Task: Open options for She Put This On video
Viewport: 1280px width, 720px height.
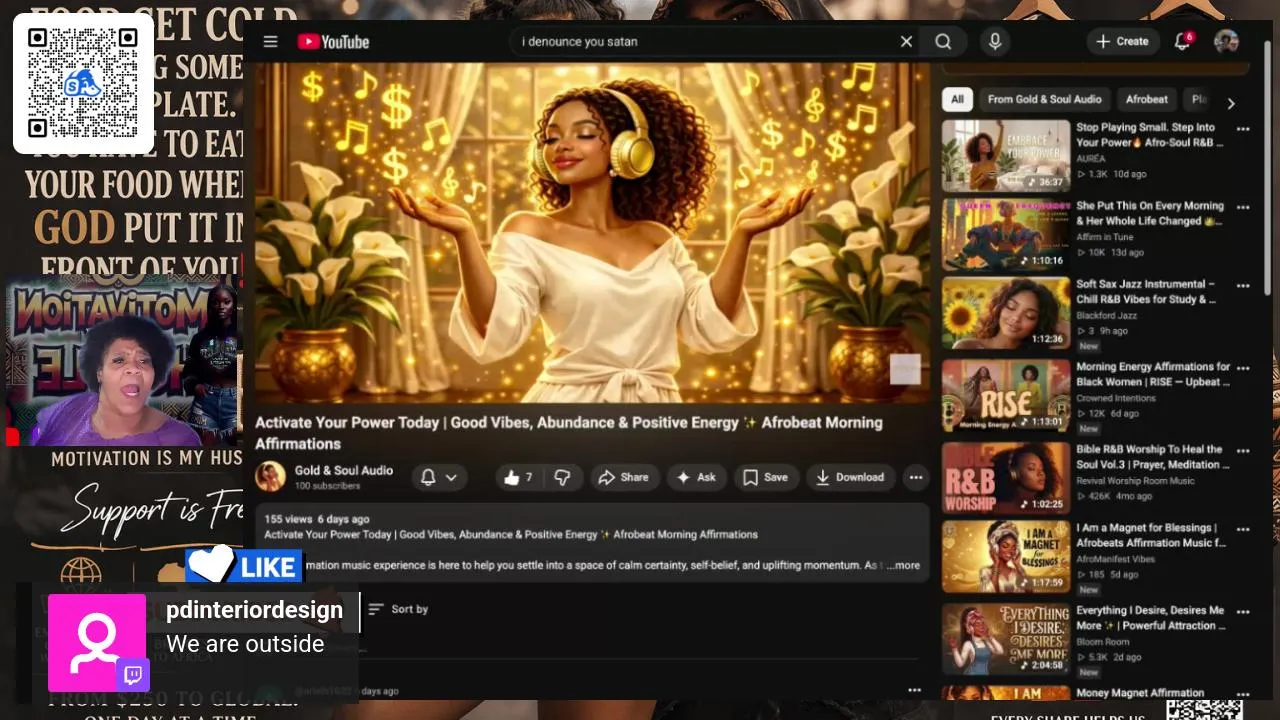Action: pos(1243,207)
